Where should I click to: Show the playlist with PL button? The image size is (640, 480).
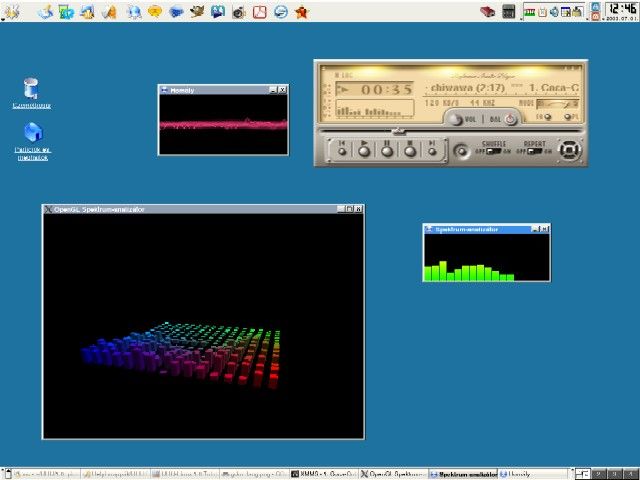(567, 117)
